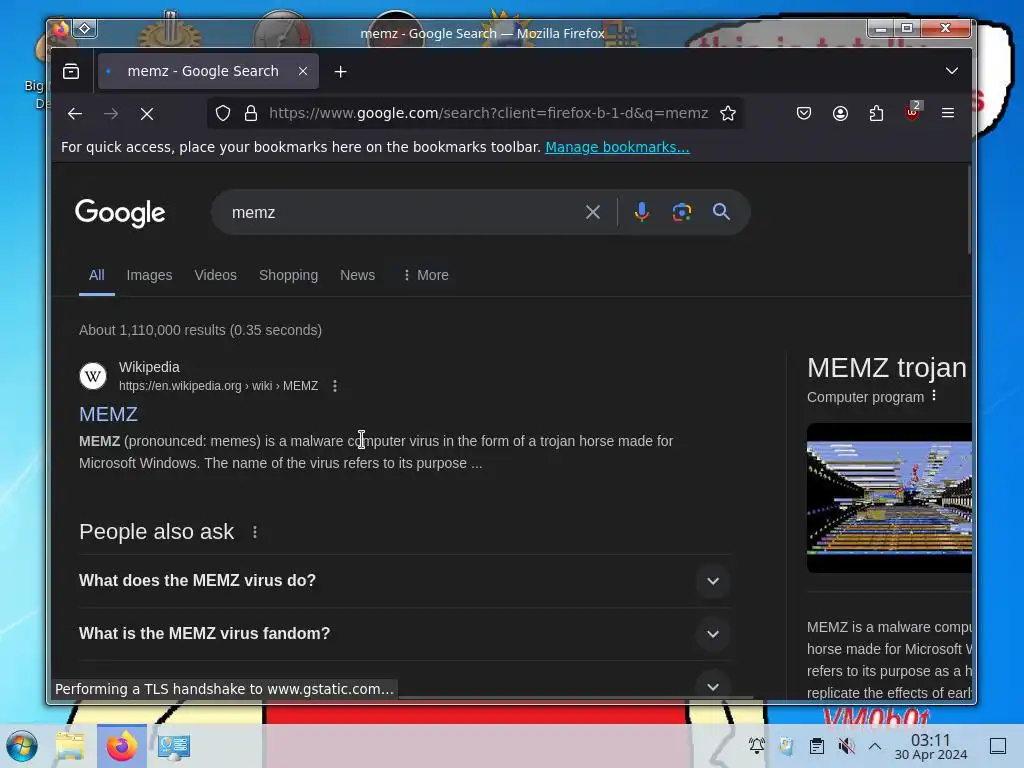This screenshot has height=768, width=1024.
Task: Click the show desktop button
Action: (x=998, y=746)
